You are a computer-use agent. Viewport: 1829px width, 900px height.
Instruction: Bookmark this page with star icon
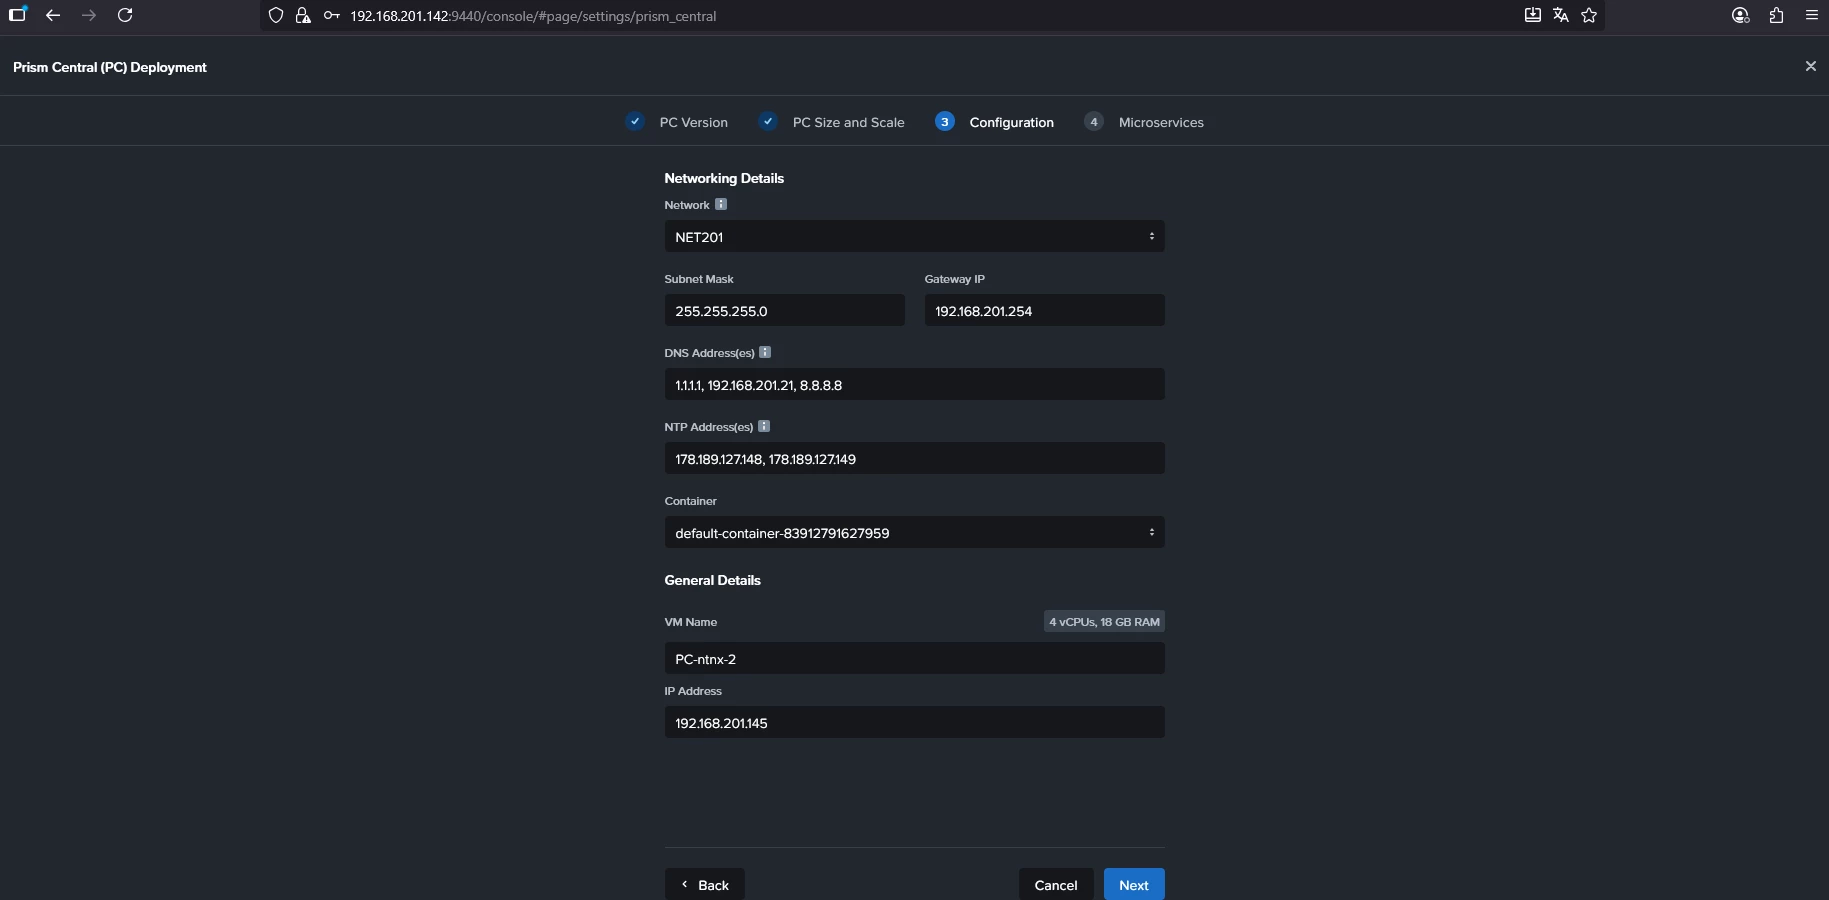[1589, 15]
